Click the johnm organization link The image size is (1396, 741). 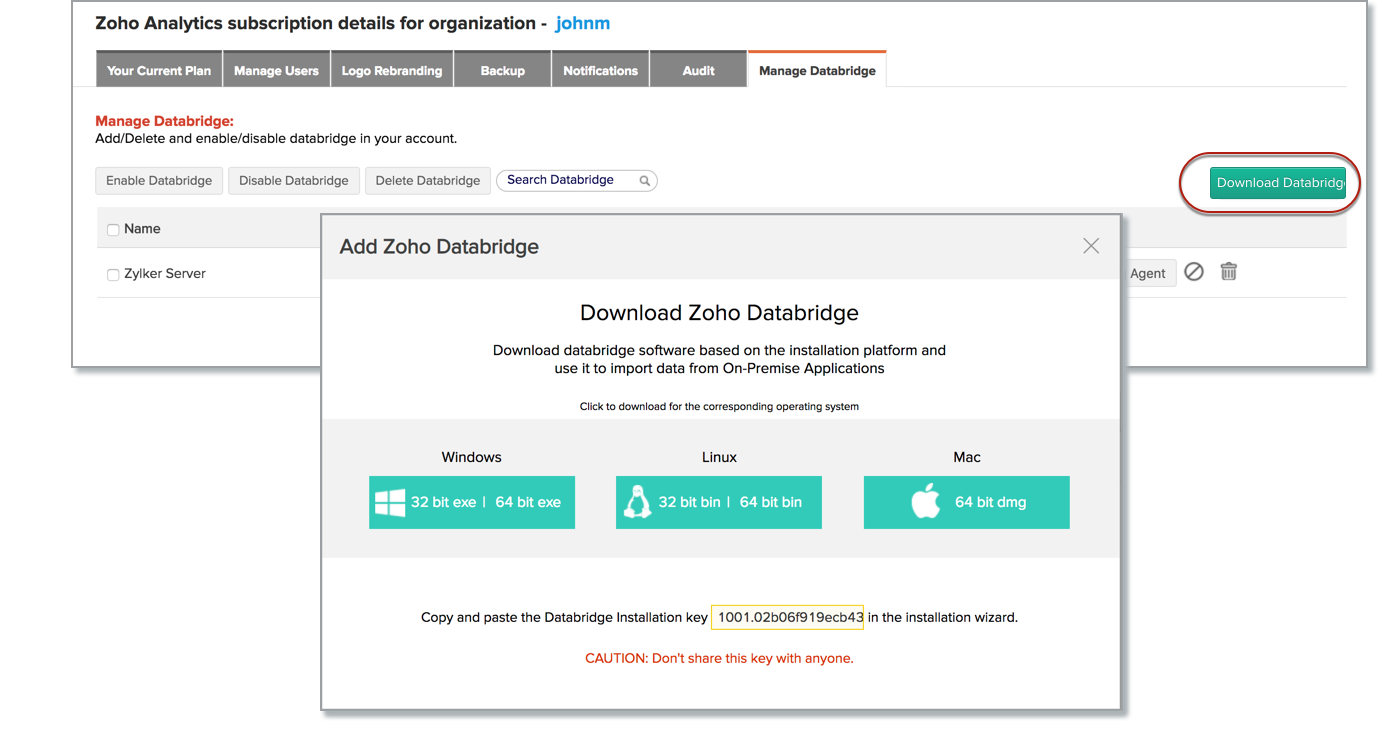(x=583, y=23)
